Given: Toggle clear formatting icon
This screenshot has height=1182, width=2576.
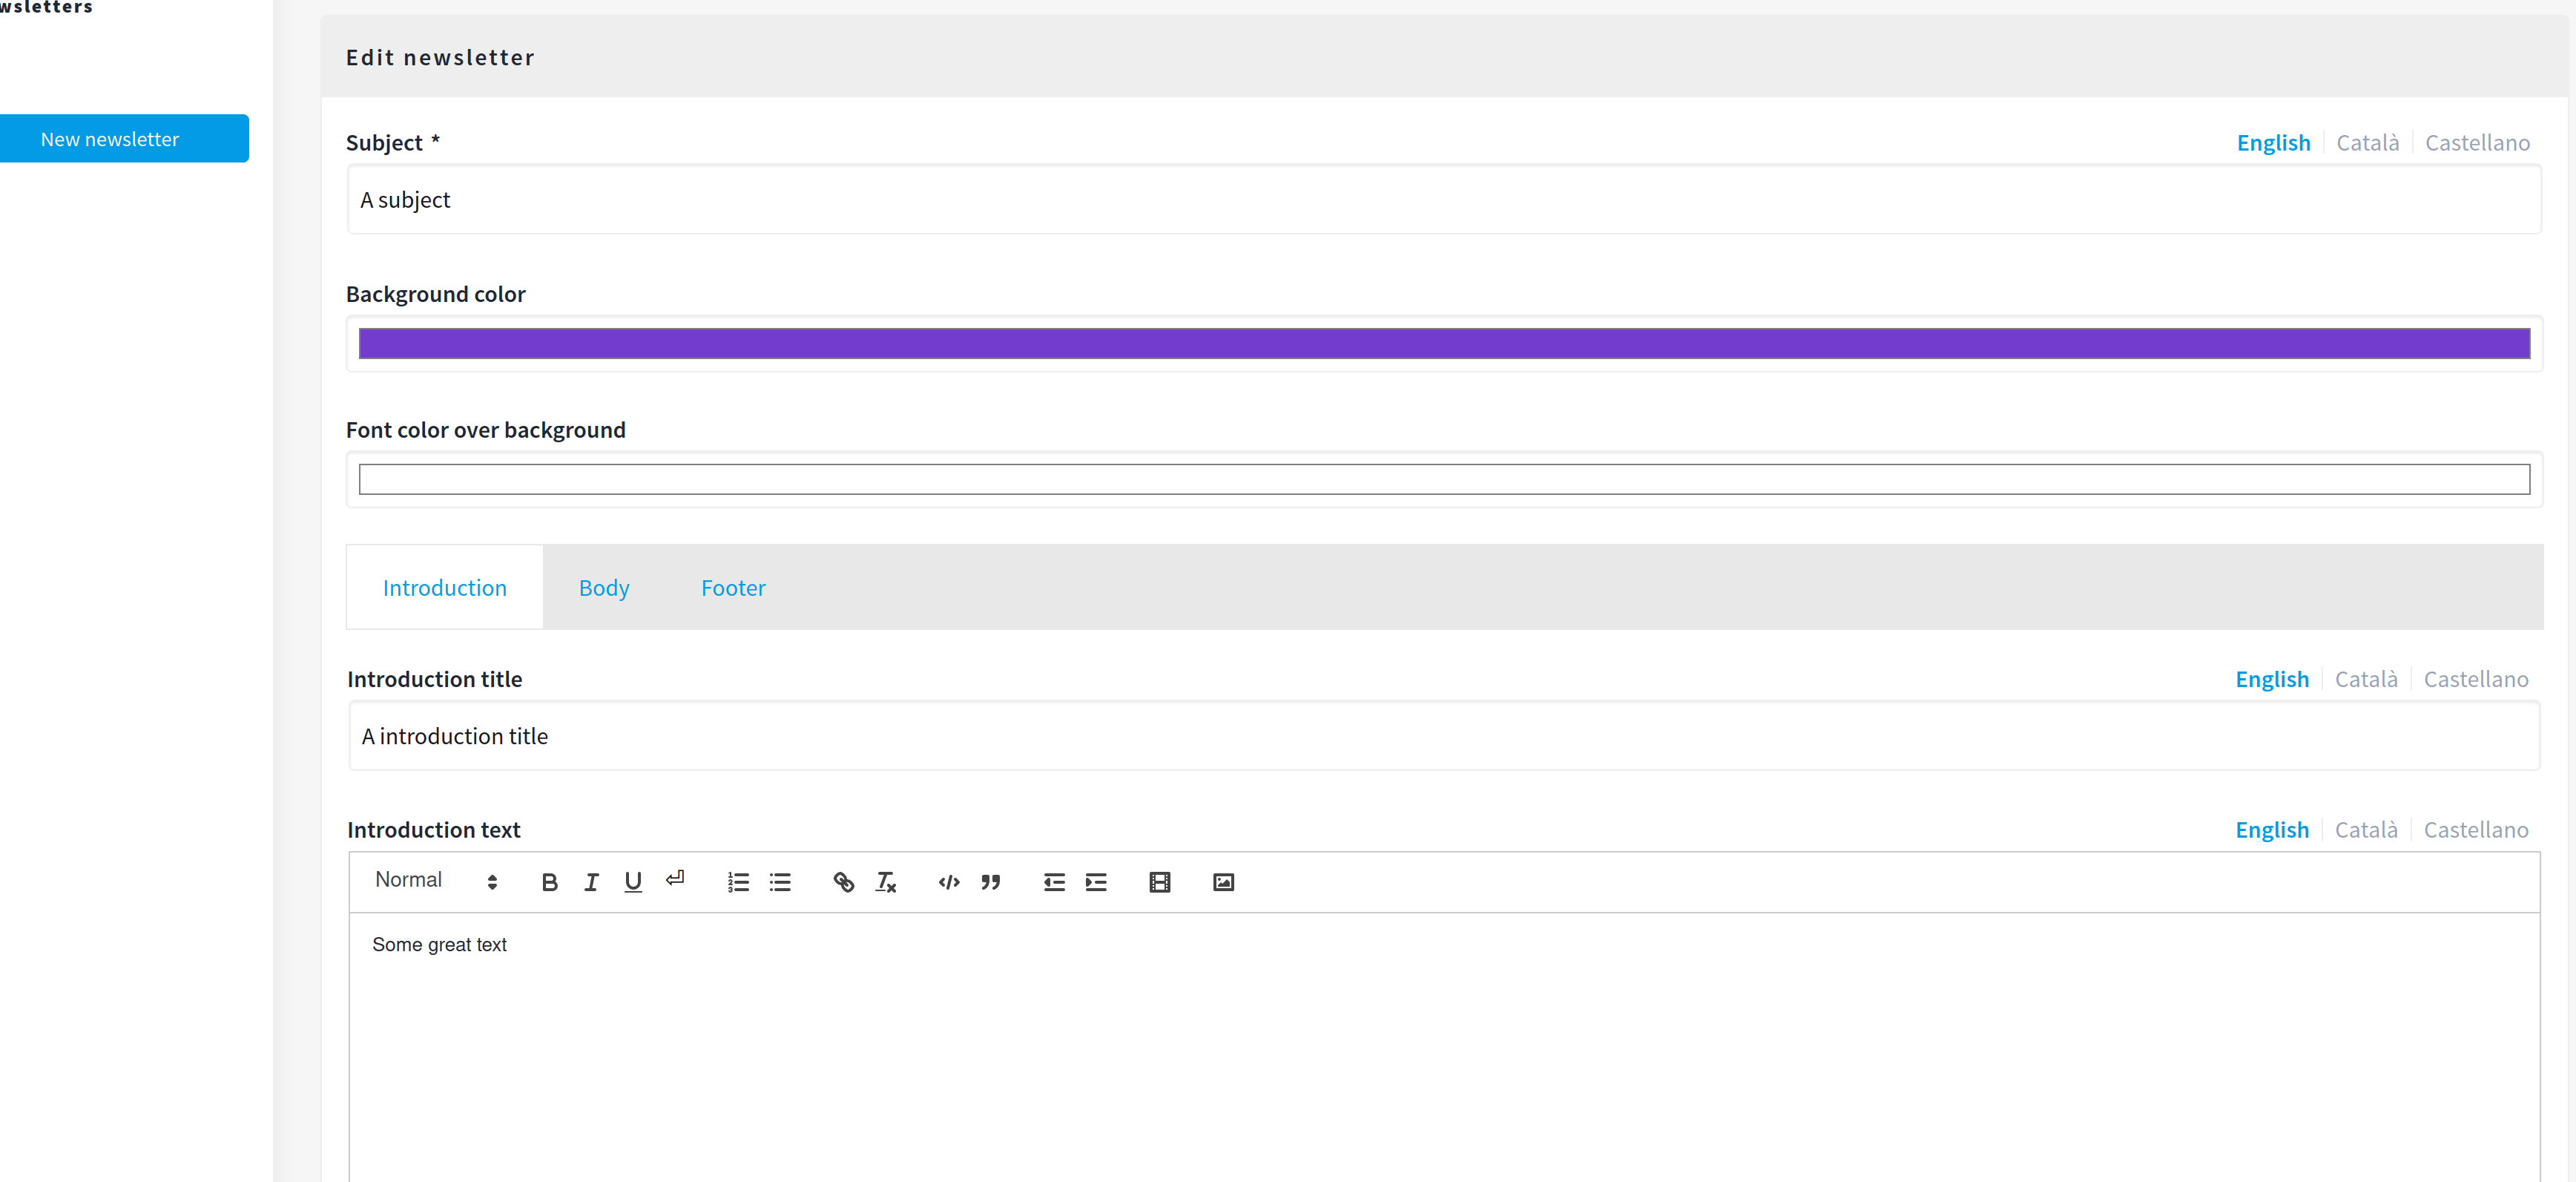Looking at the screenshot, I should point(887,883).
